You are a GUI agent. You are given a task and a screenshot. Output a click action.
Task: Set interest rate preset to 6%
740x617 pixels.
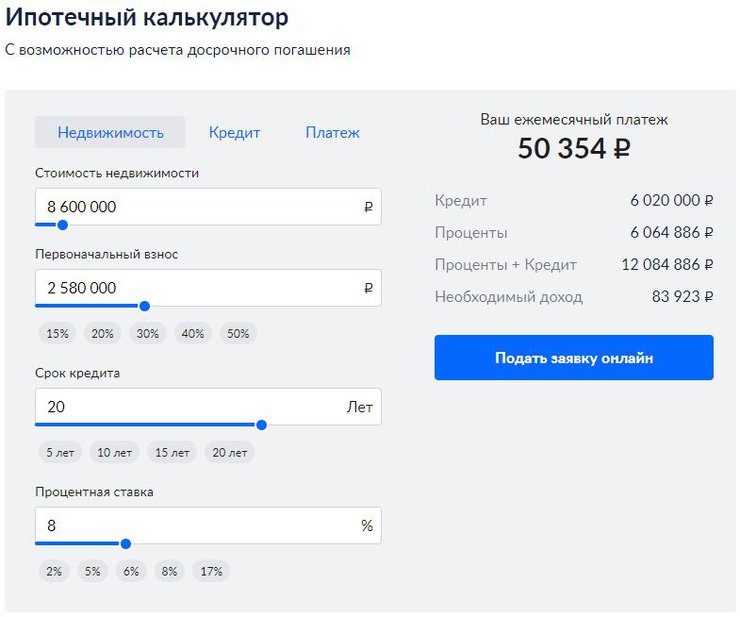click(130, 572)
